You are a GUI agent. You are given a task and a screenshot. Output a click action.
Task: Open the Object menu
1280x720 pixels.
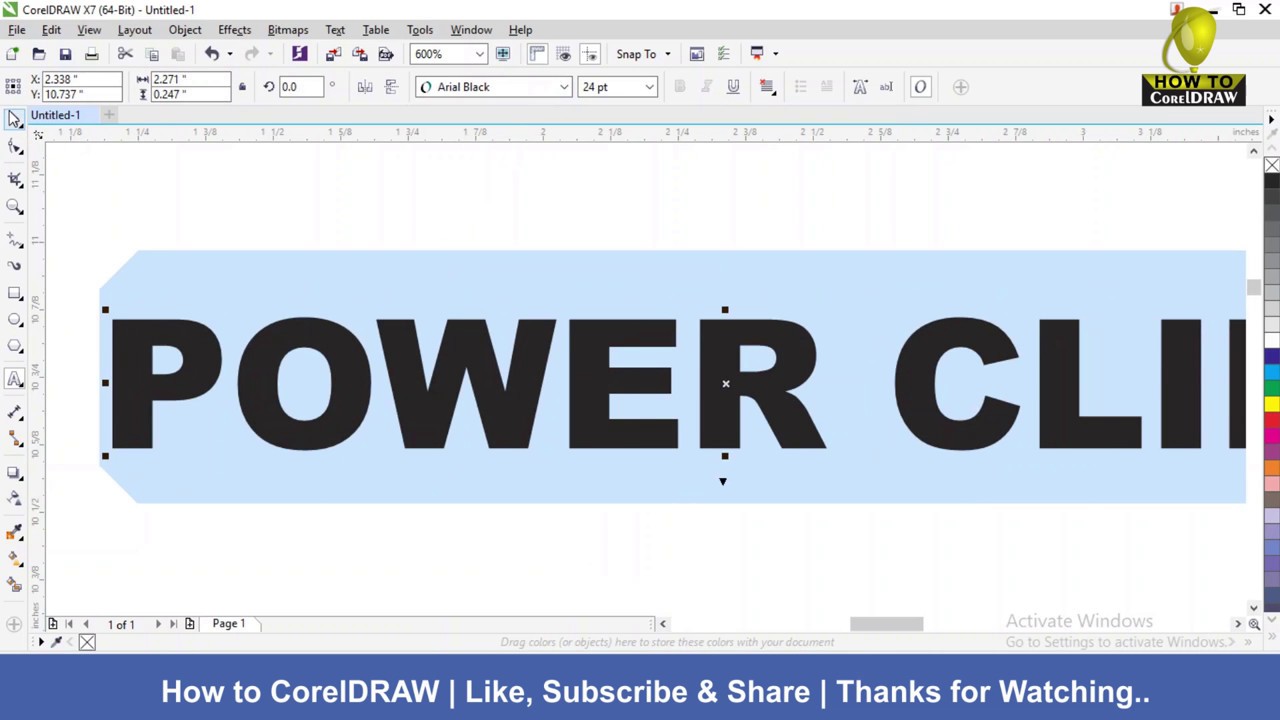184,29
